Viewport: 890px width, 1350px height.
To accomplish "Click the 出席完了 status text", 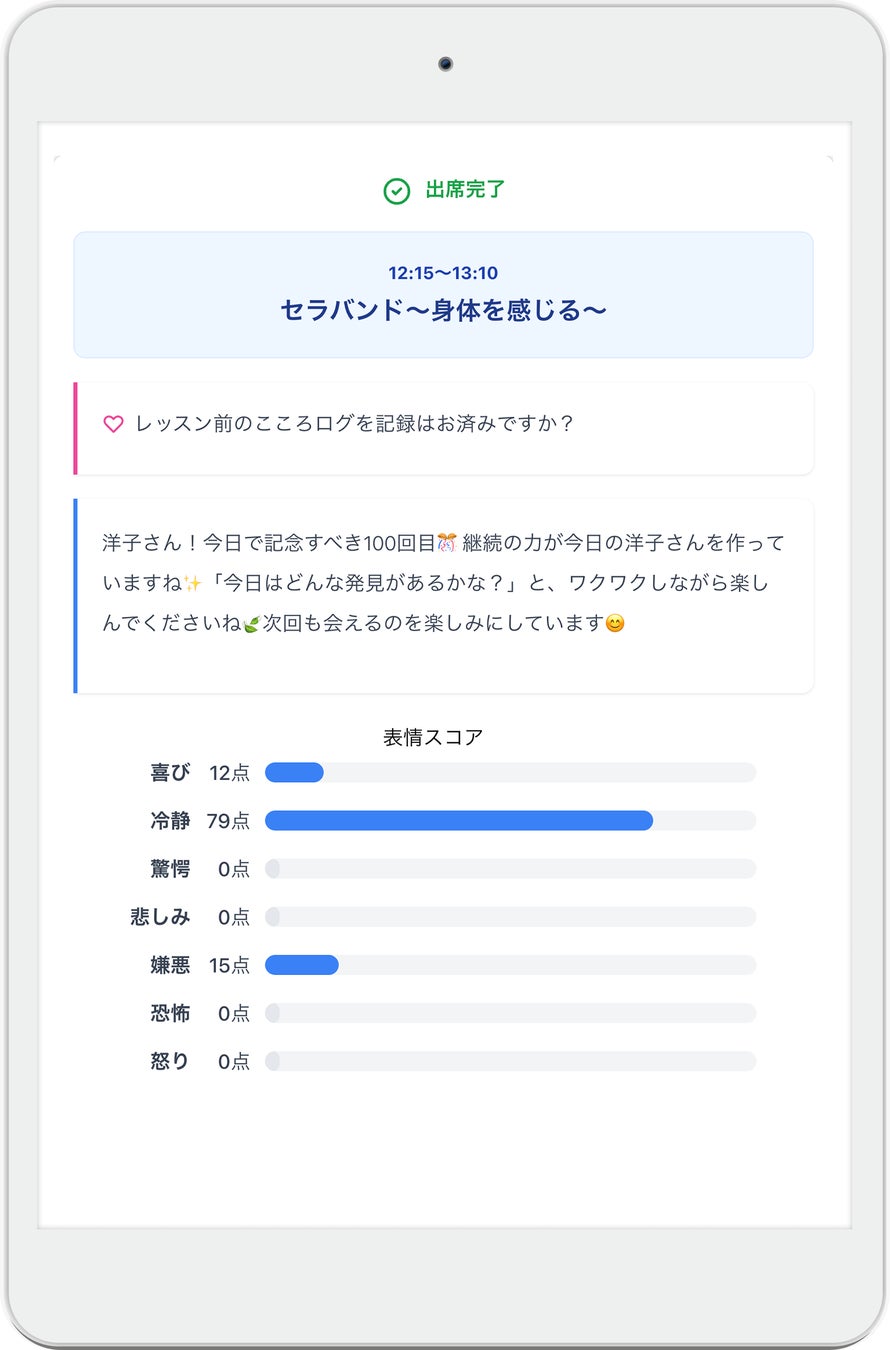I will (466, 190).
